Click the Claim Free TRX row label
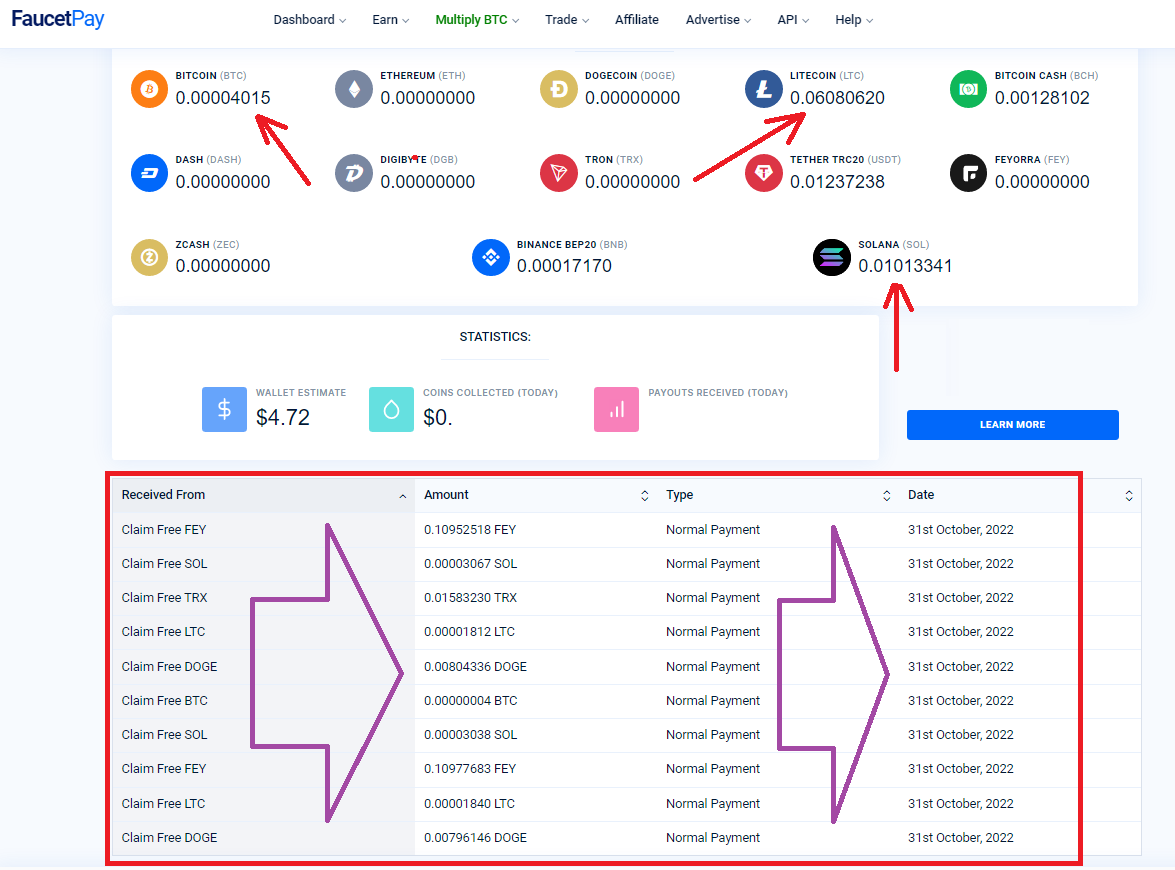 coord(164,597)
